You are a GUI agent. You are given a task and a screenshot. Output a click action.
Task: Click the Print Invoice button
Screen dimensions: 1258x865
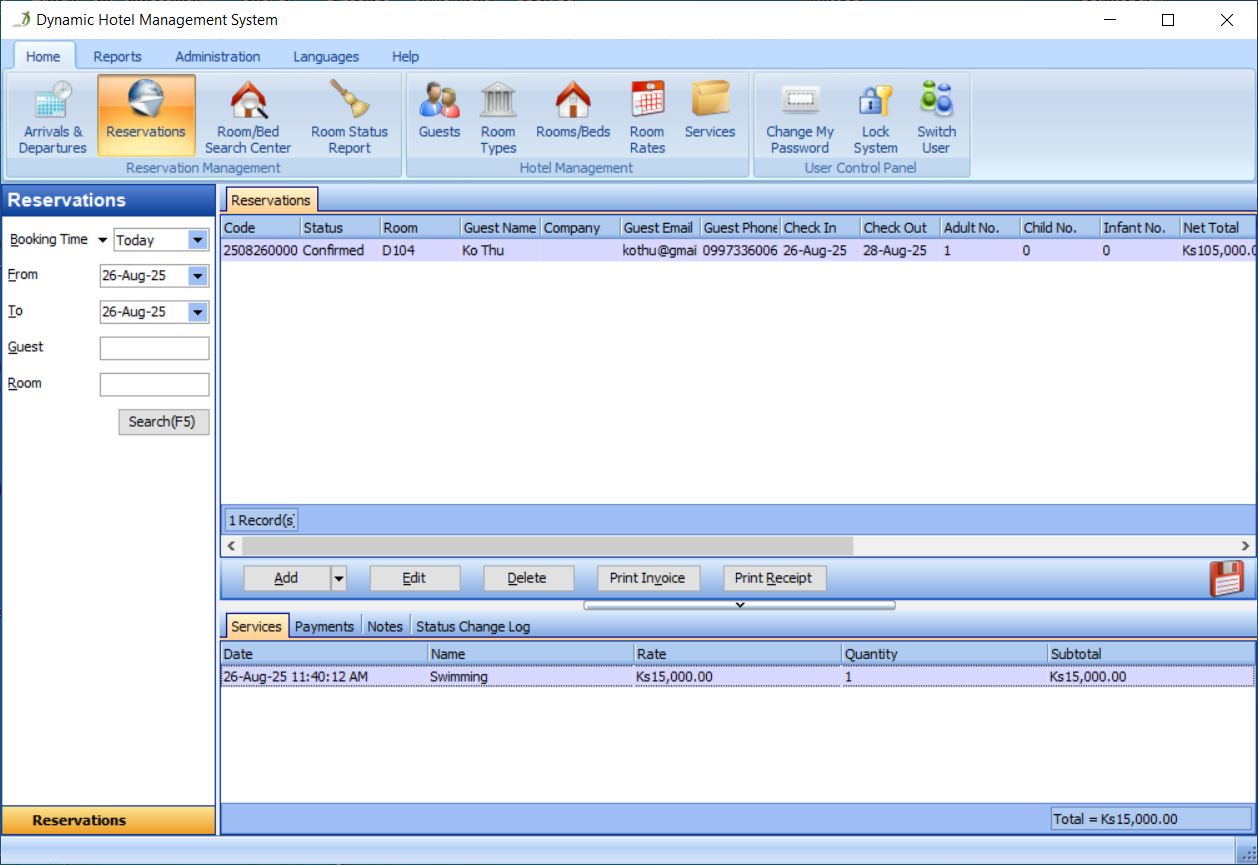click(x=648, y=578)
